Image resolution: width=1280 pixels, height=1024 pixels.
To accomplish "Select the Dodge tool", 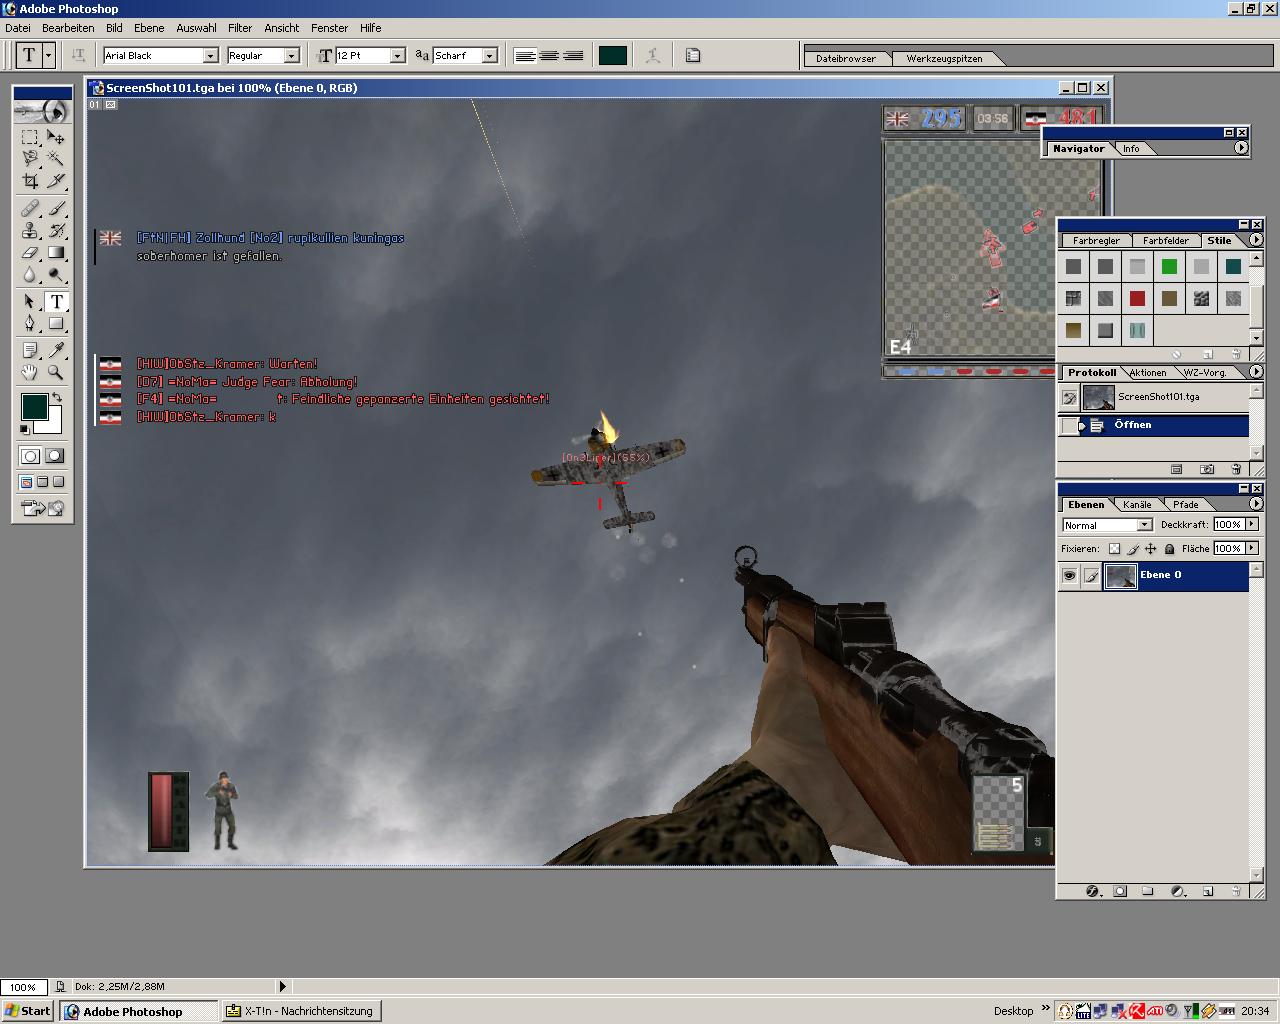I will (56, 274).
